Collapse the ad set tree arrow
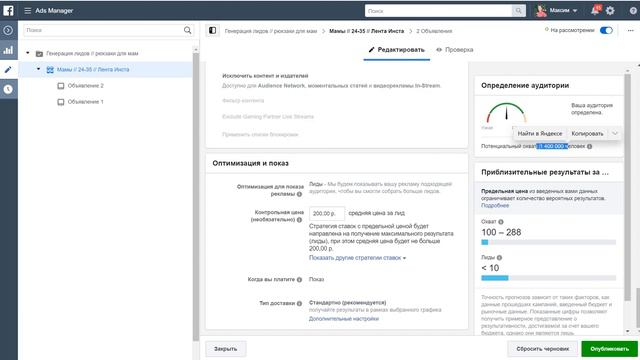 38,69
